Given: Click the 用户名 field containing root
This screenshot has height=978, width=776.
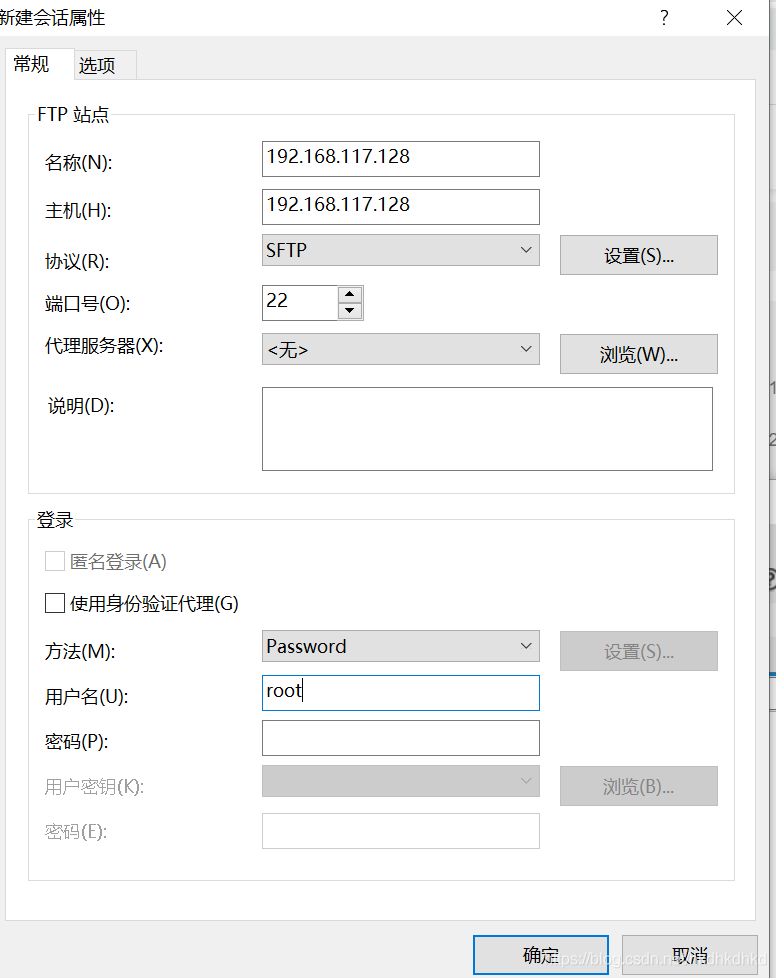Looking at the screenshot, I should tap(400, 692).
